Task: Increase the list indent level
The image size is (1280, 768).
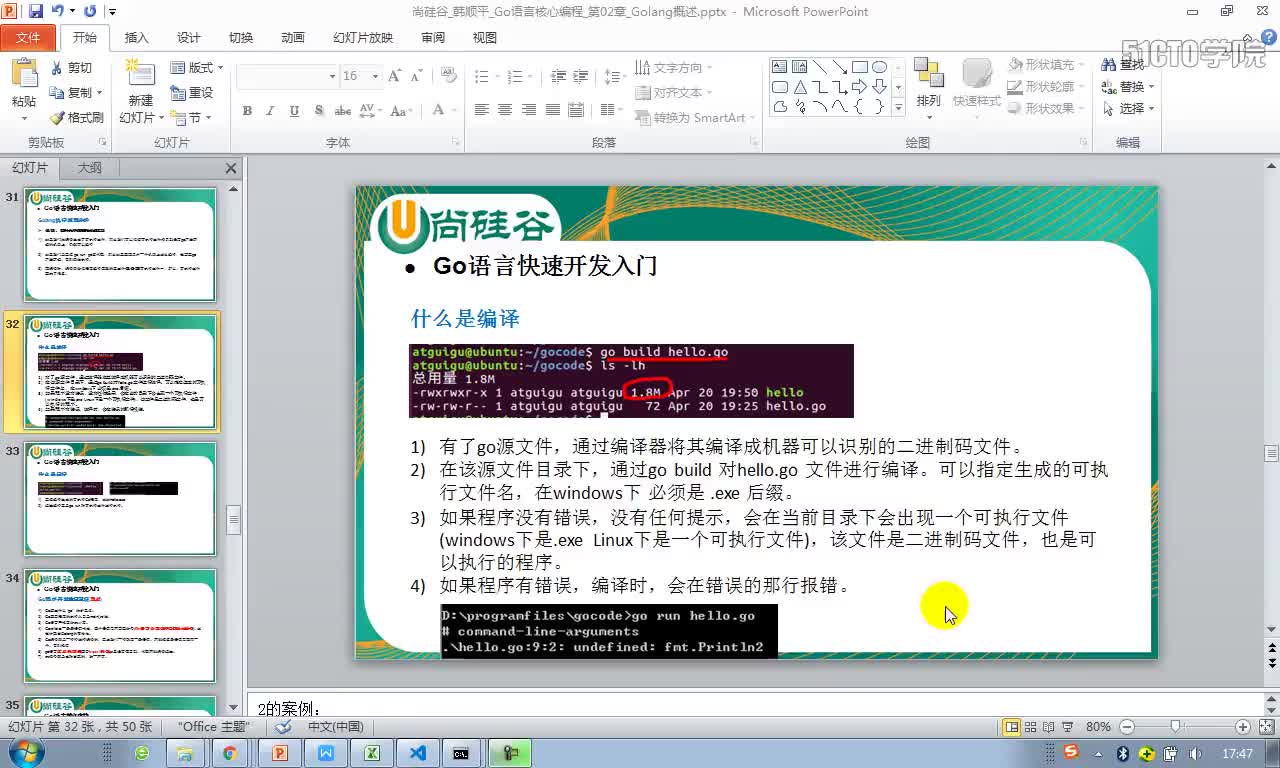Action: click(582, 76)
